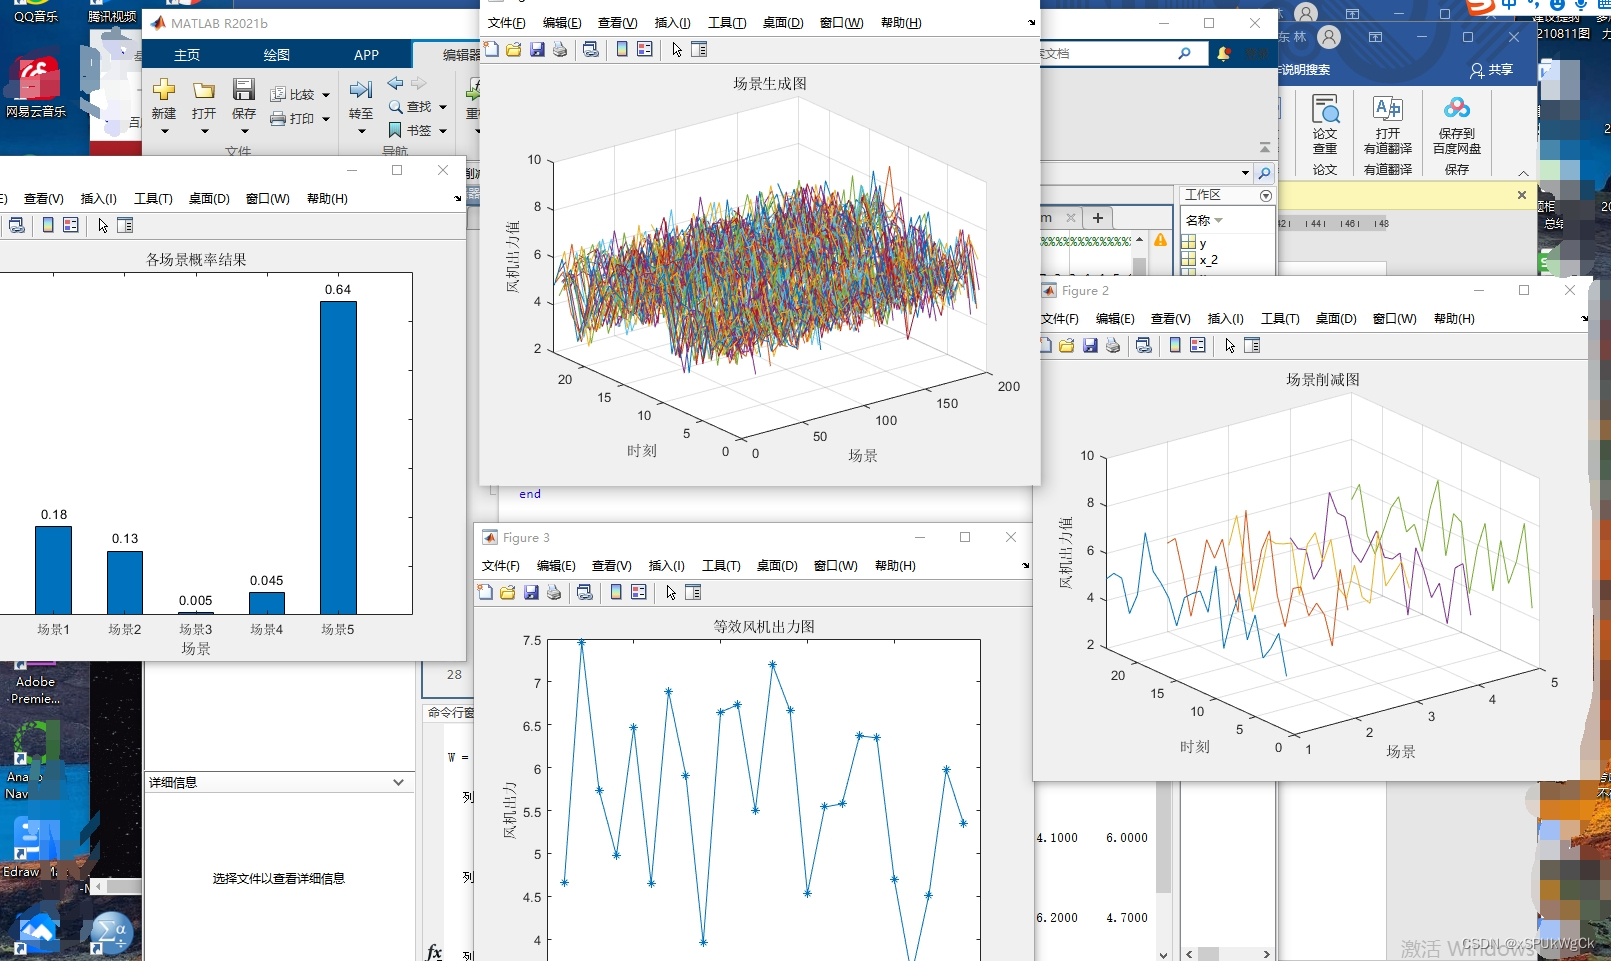1611x961 pixels.
Task: Save the 场景生成图 figure via toolbar icon
Action: pyautogui.click(x=537, y=49)
